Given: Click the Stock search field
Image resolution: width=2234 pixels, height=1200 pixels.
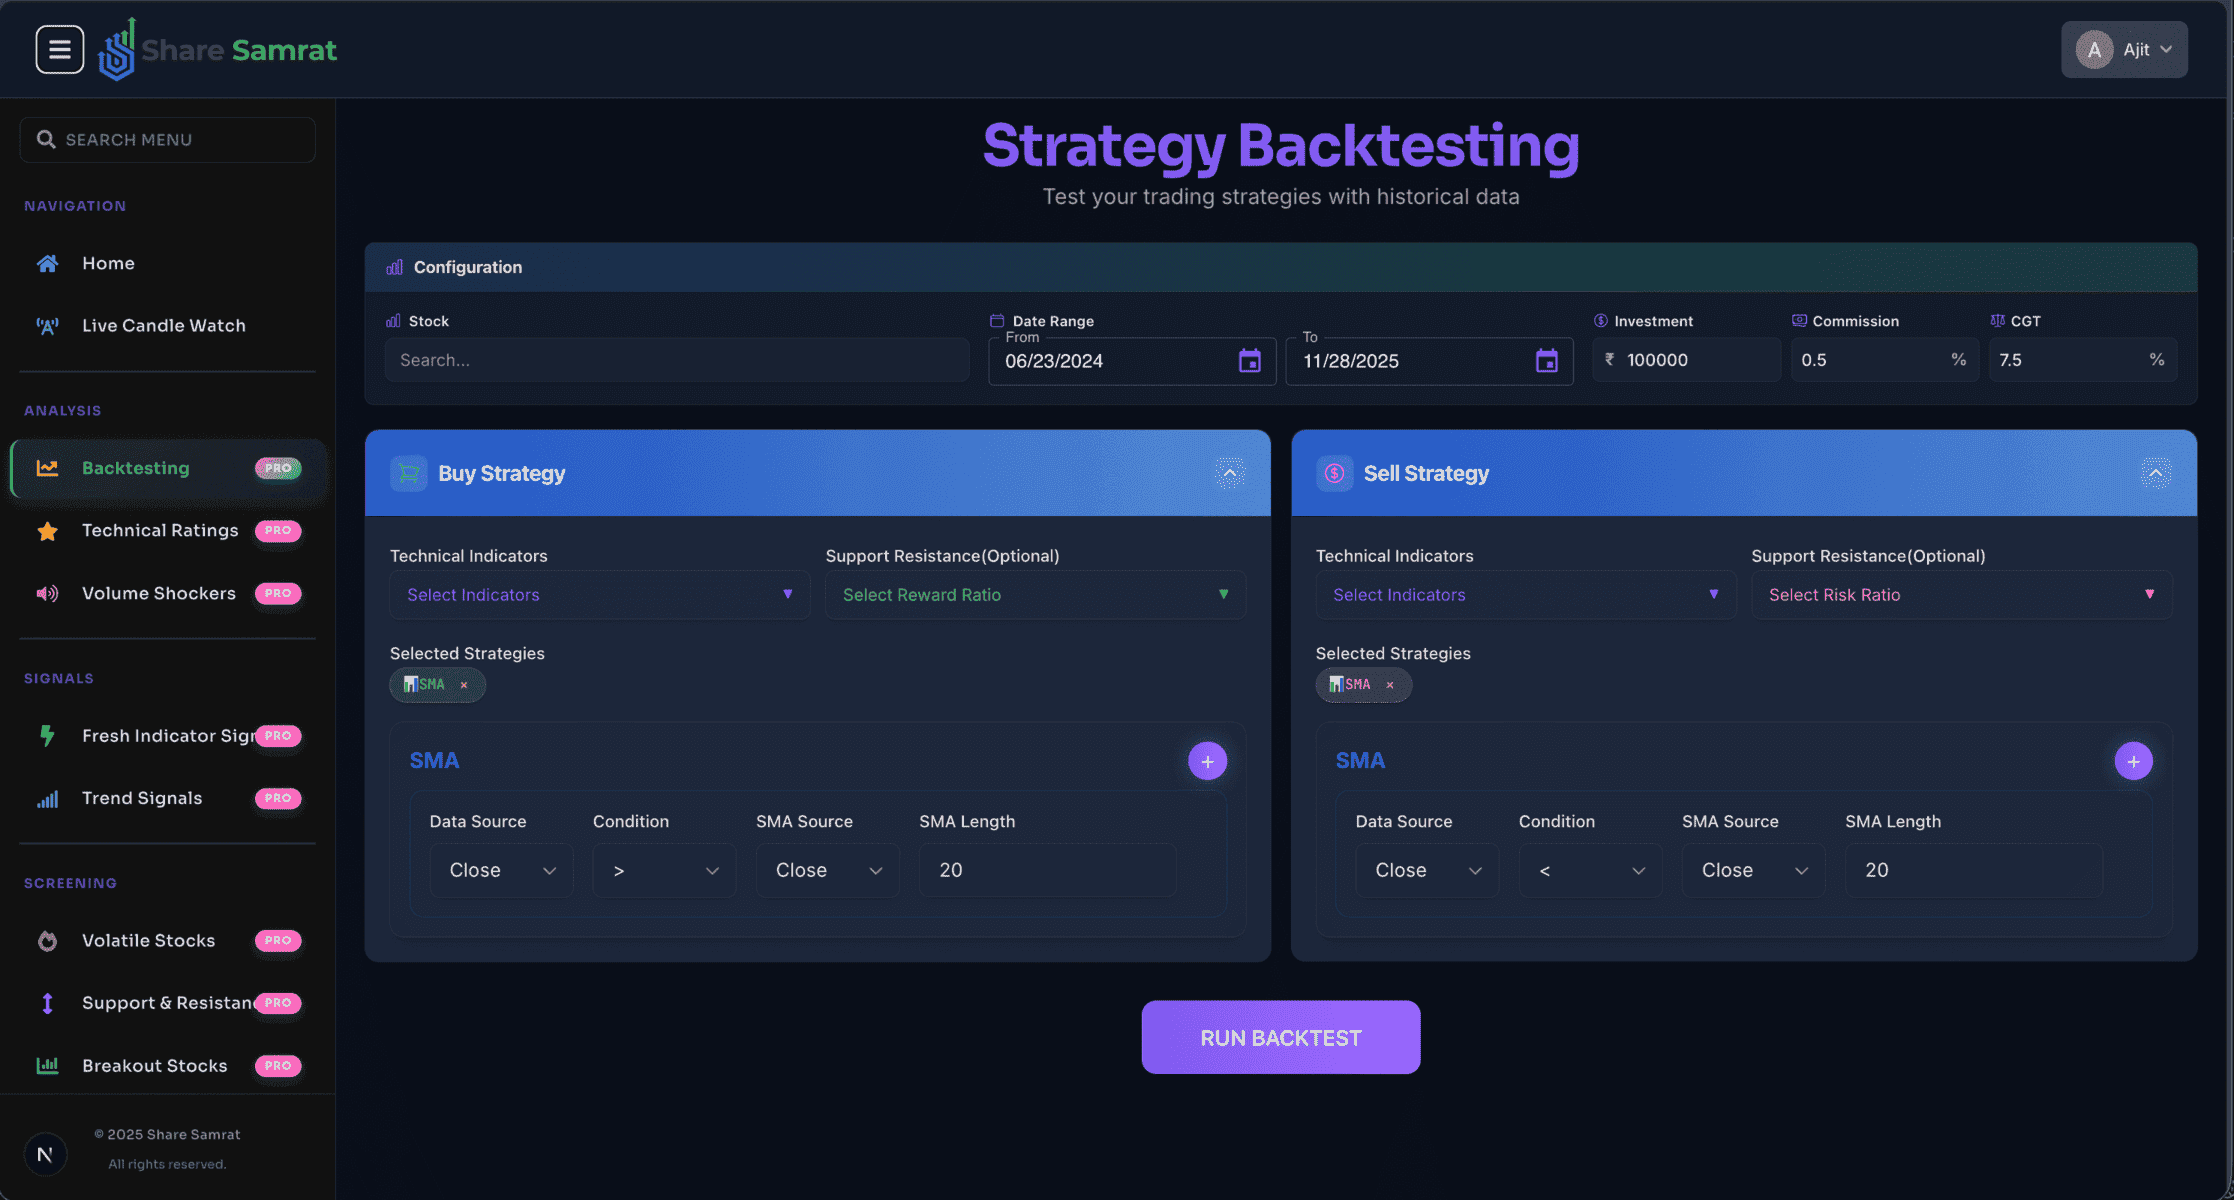Looking at the screenshot, I should click(677, 360).
